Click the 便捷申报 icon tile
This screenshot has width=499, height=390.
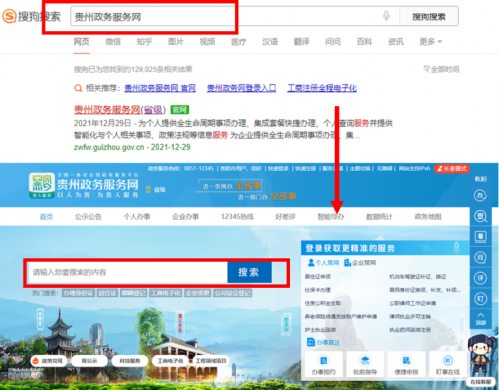406,365
